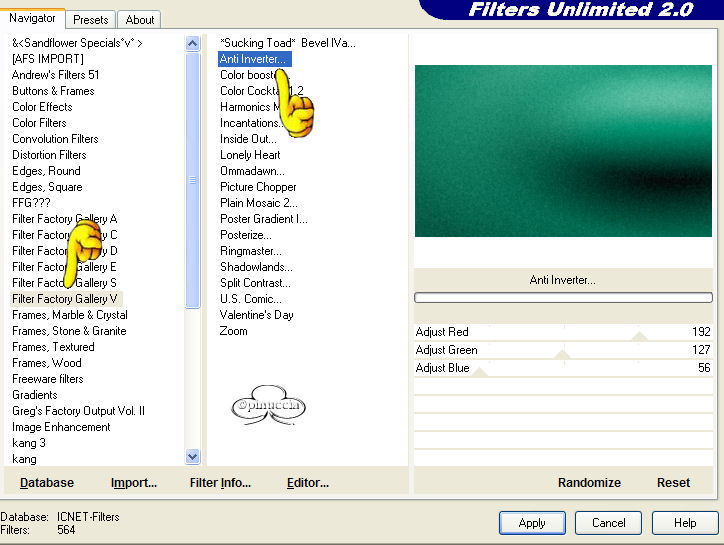The height and width of the screenshot is (545, 724).
Task: Choose Color Filters category
Action: click(x=39, y=123)
